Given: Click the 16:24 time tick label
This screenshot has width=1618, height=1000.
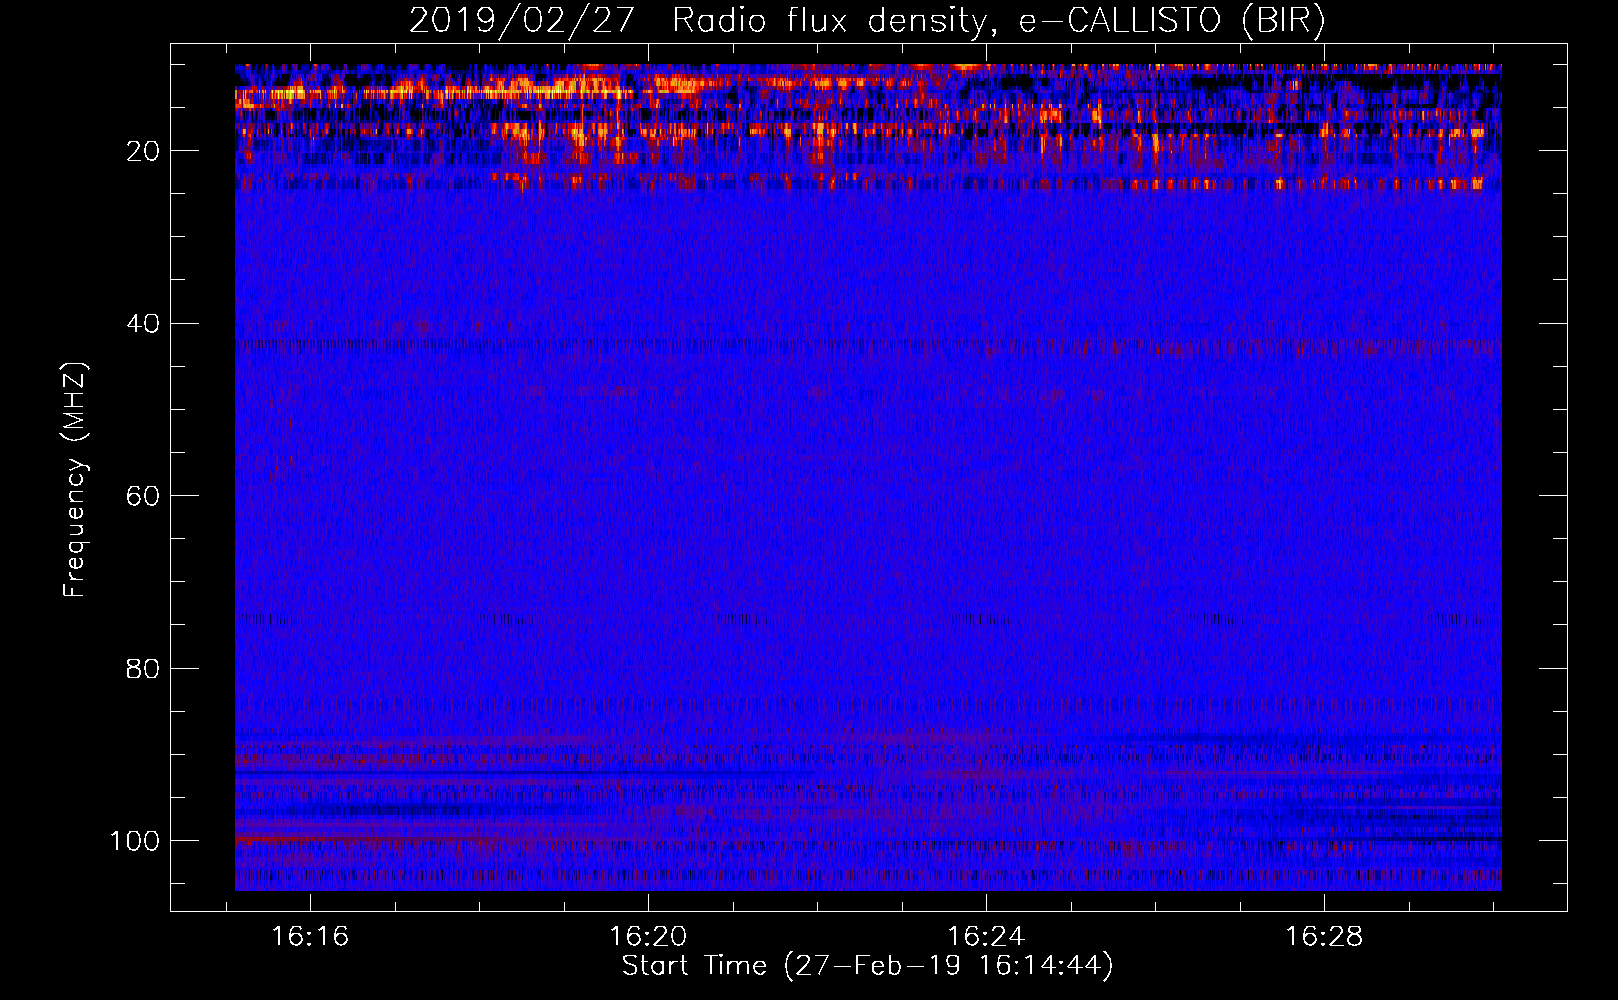Looking at the screenshot, I should point(986,936).
